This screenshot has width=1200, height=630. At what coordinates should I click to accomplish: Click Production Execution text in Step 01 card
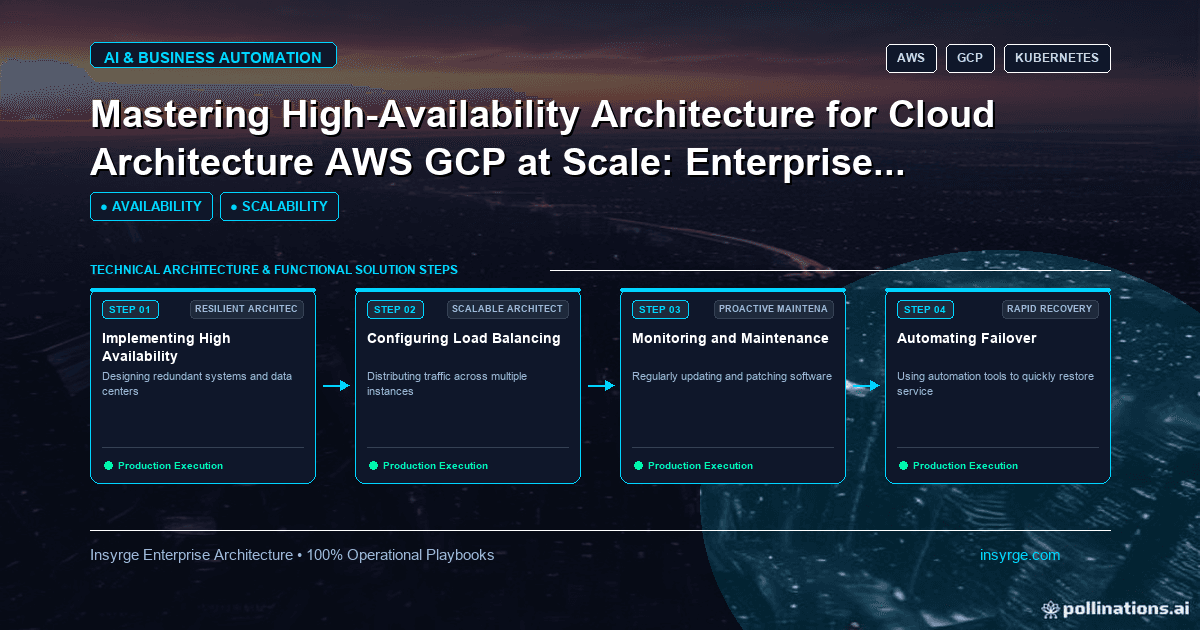[170, 466]
